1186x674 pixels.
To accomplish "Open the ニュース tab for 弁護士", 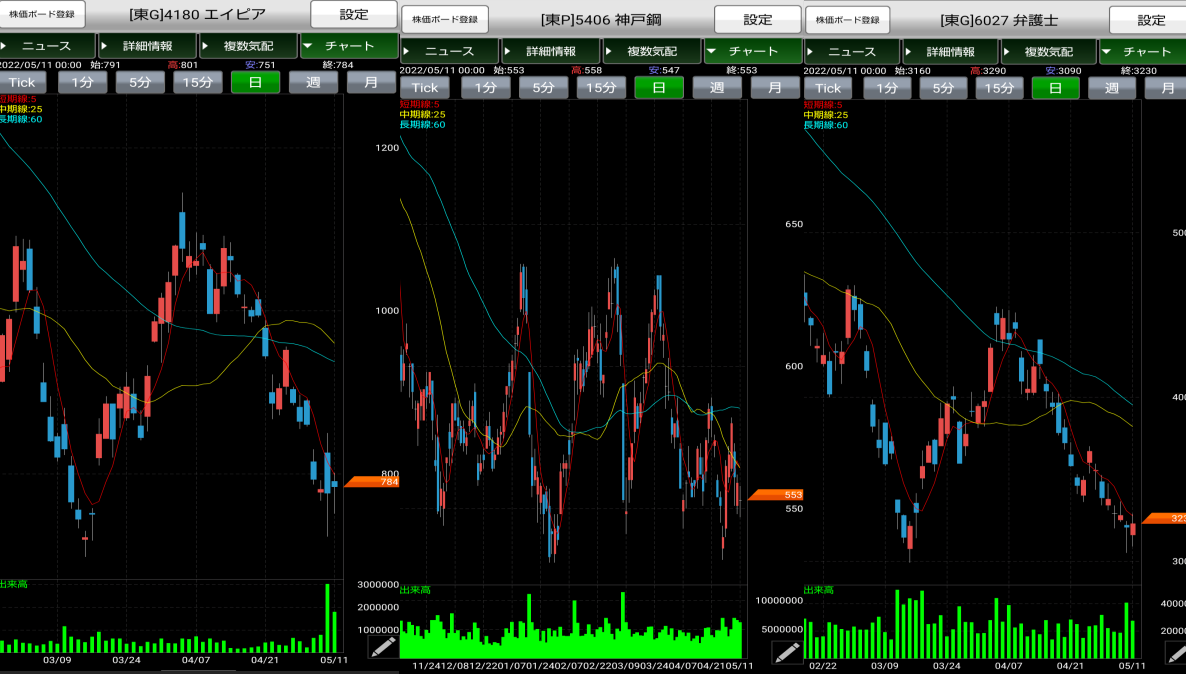I will 852,52.
